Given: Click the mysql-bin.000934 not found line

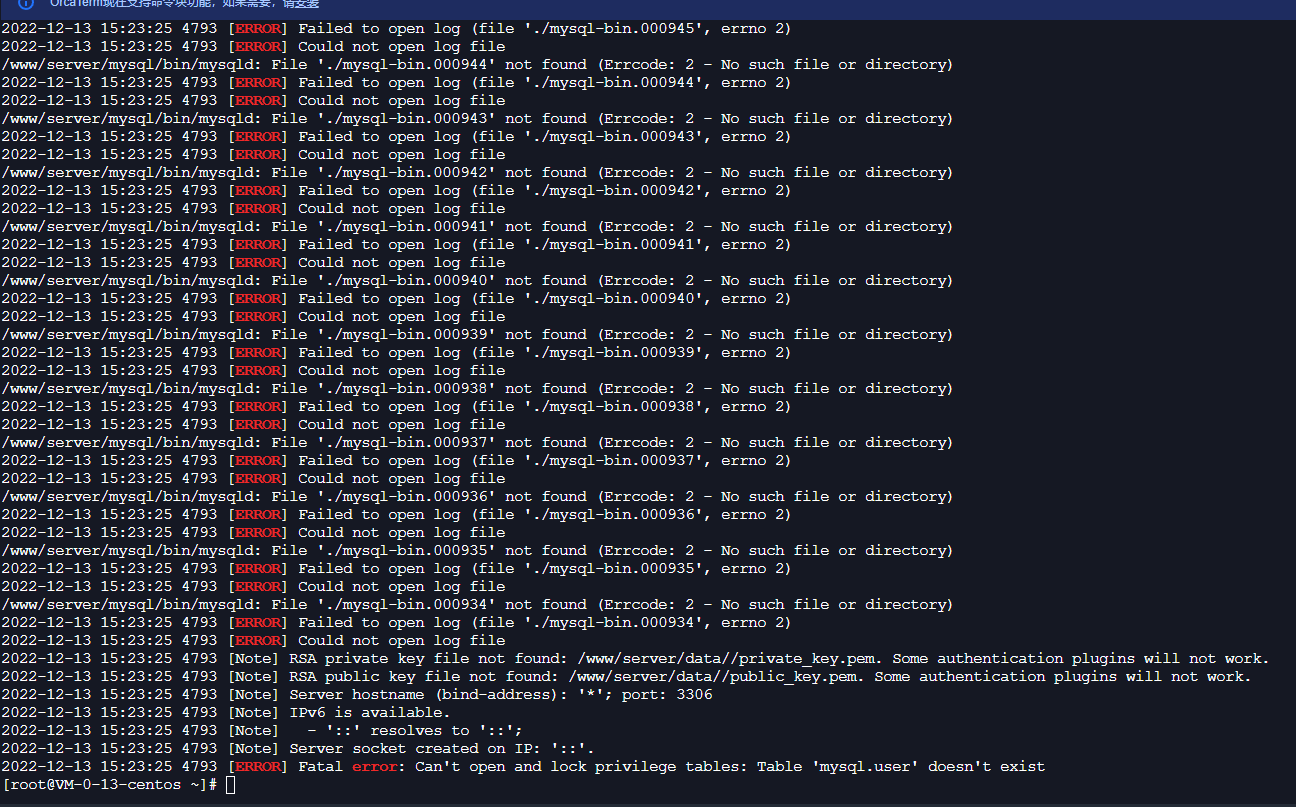Looking at the screenshot, I should [476, 605].
